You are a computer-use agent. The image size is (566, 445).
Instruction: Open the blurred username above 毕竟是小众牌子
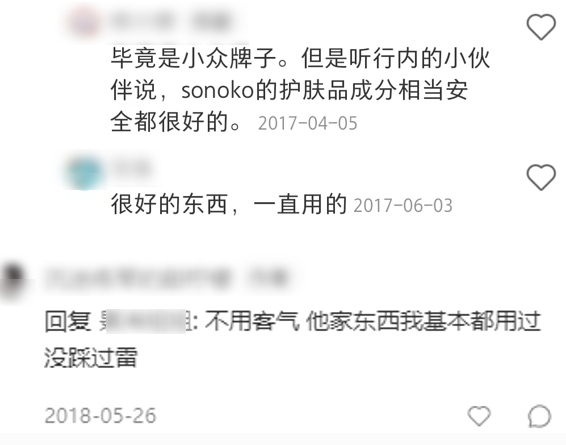click(x=171, y=21)
